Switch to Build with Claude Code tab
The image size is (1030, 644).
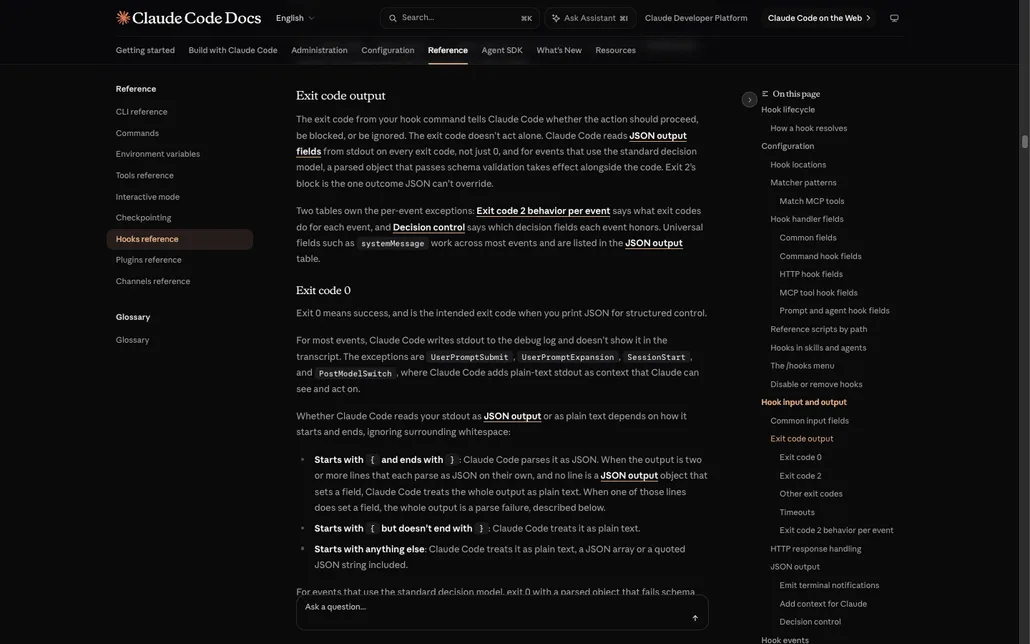click(x=233, y=50)
